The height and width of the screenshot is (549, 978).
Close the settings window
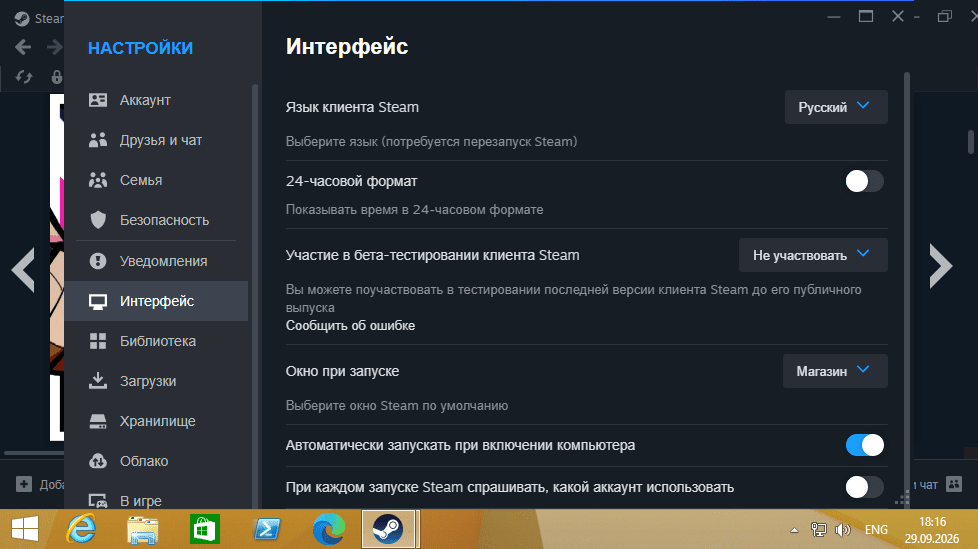(x=898, y=16)
